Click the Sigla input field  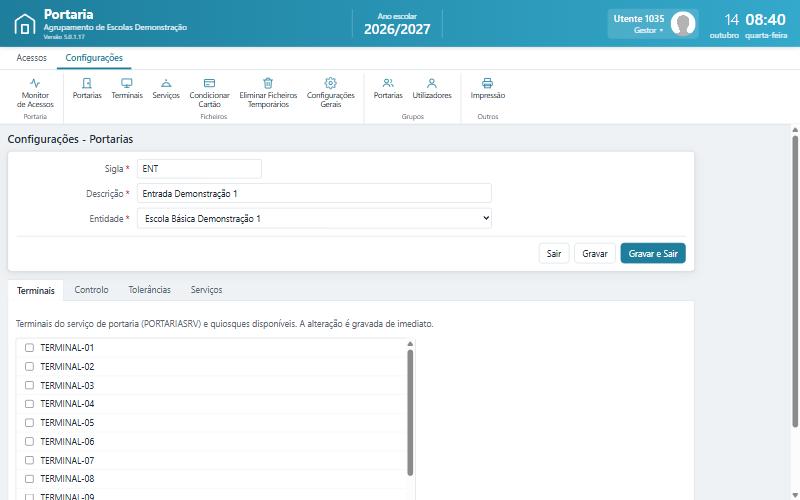click(199, 169)
